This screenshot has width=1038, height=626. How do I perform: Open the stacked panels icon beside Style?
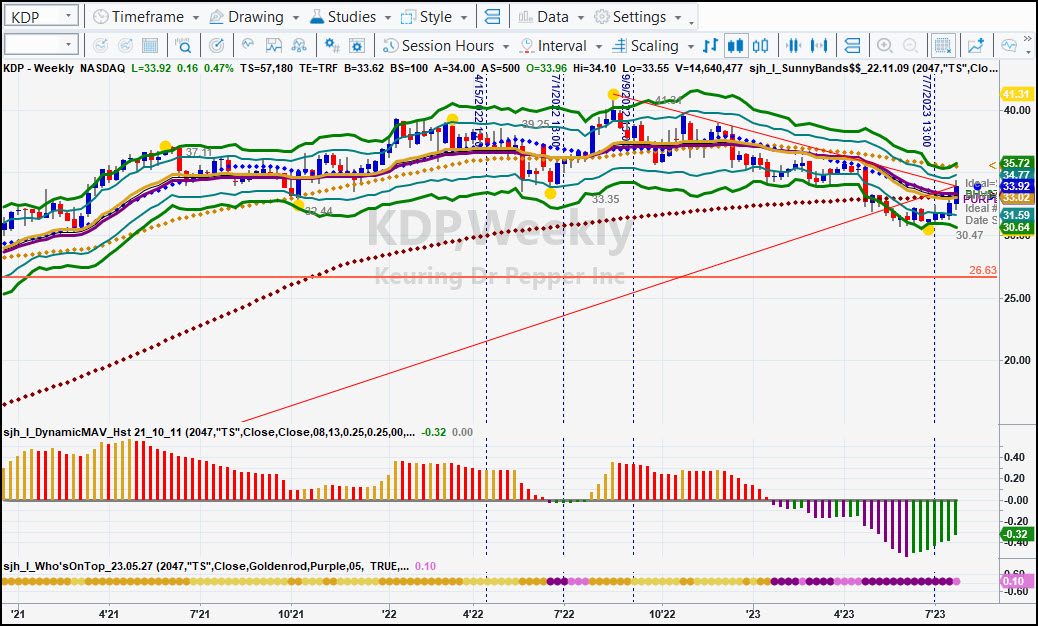point(493,17)
